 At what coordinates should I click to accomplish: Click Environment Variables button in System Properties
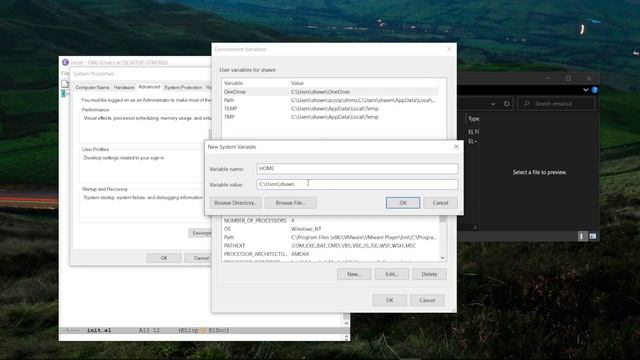[200, 233]
